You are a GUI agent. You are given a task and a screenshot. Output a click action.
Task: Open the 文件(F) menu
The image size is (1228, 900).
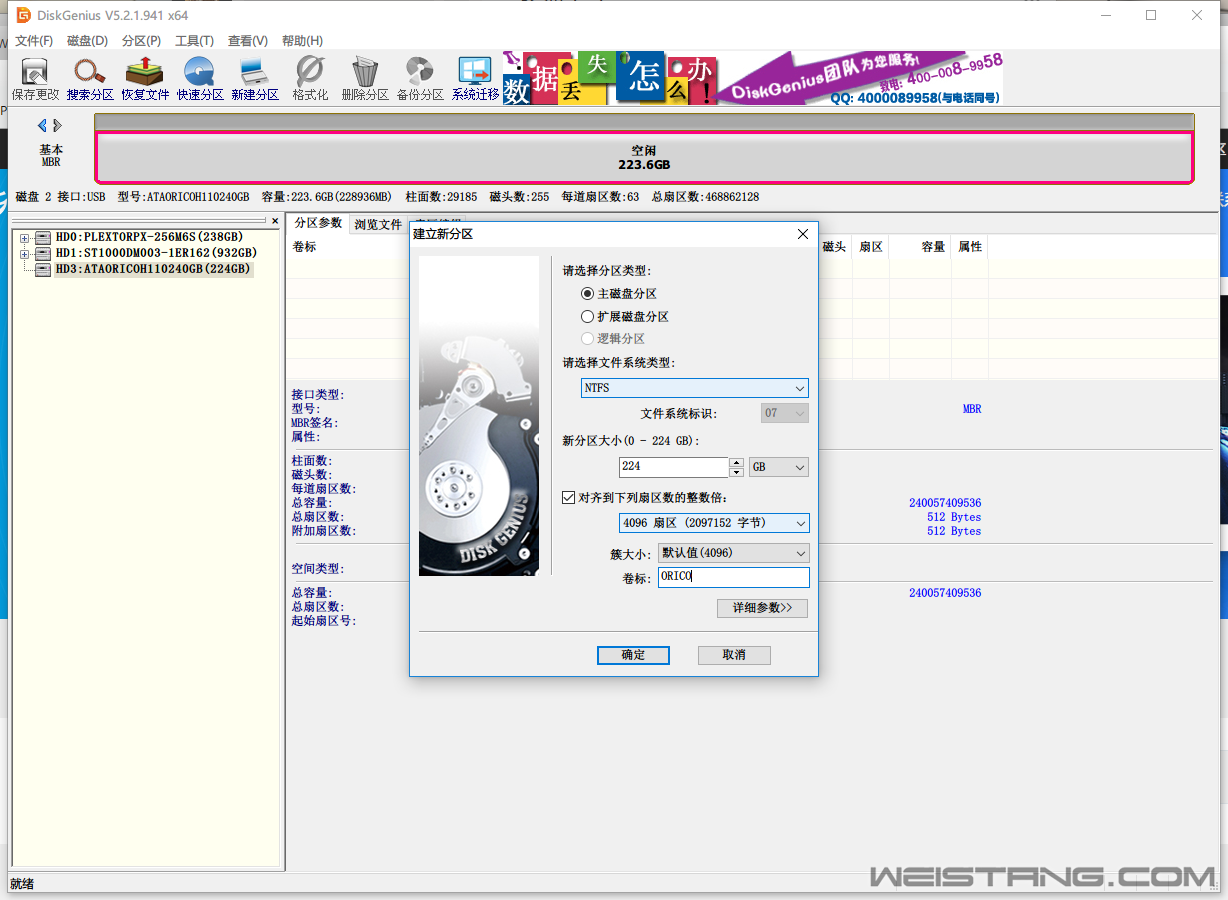pyautogui.click(x=34, y=41)
